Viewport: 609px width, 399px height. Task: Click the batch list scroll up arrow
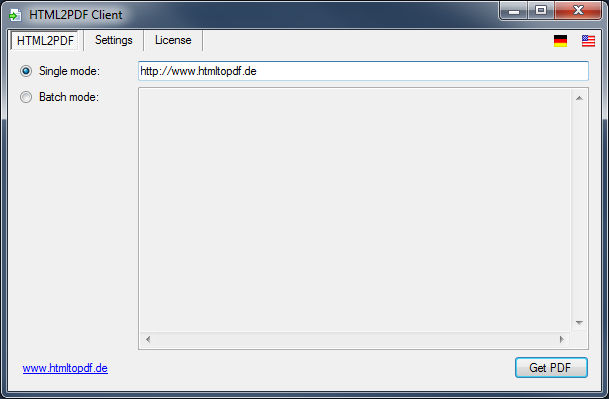pos(579,98)
